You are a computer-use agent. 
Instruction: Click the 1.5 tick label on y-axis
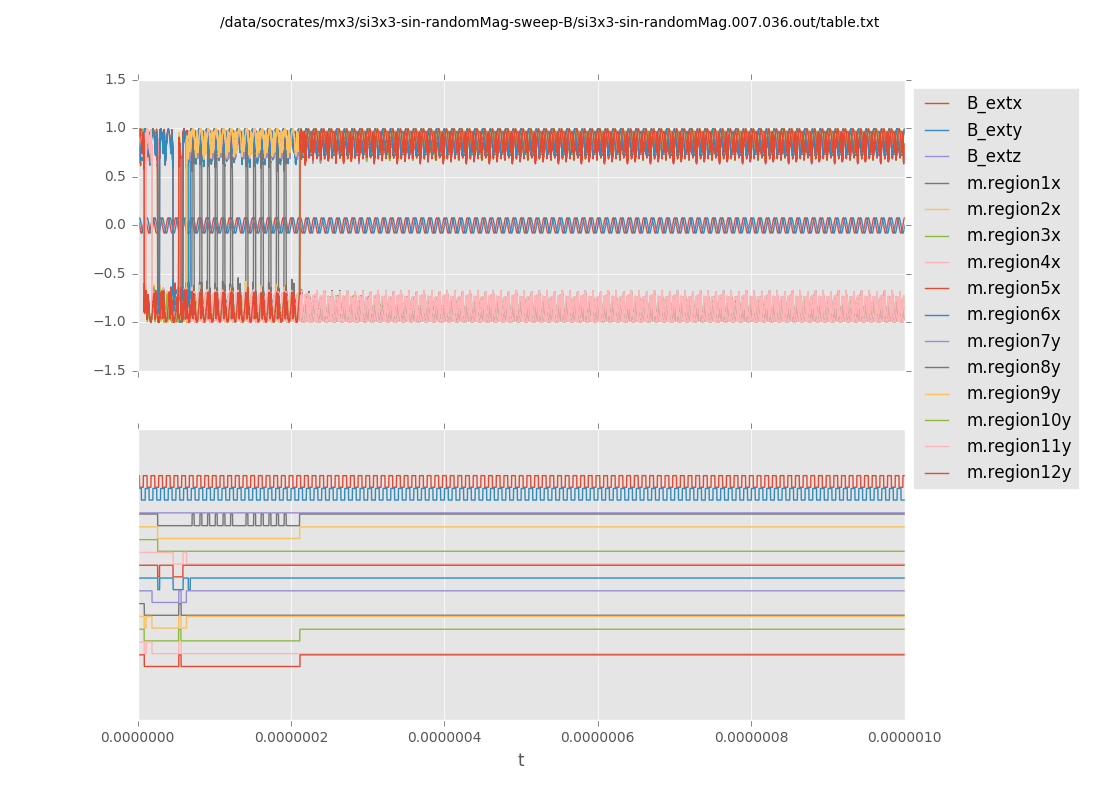[115, 79]
